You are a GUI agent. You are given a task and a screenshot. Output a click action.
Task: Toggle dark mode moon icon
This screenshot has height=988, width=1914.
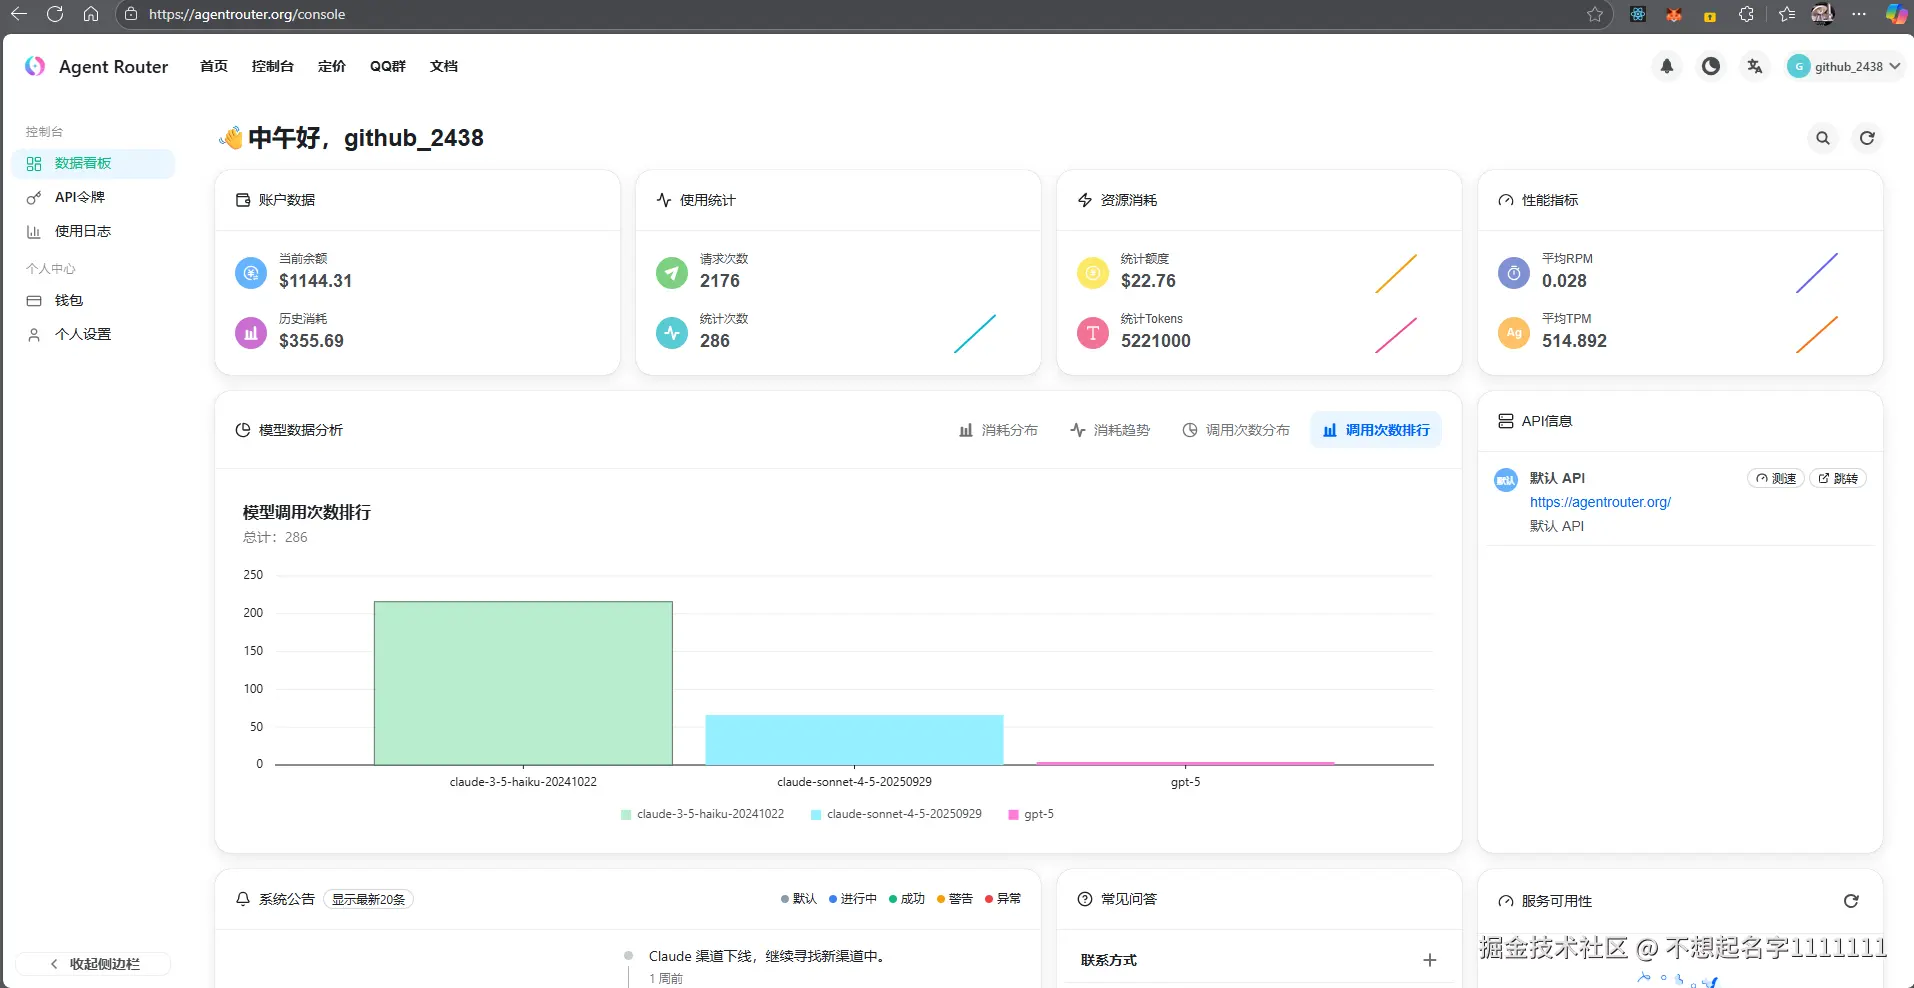coord(1711,66)
